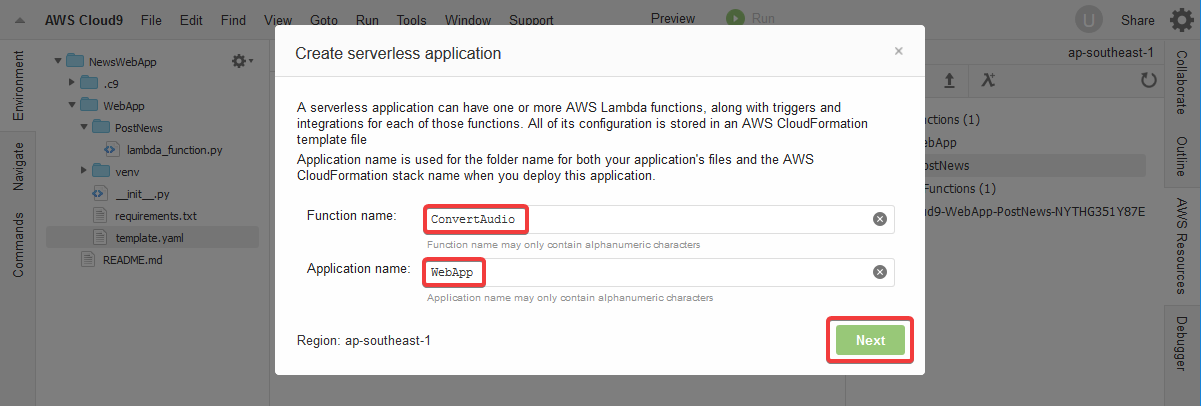Click the .c9 folder icon
This screenshot has width=1201, height=406.
tap(89, 83)
